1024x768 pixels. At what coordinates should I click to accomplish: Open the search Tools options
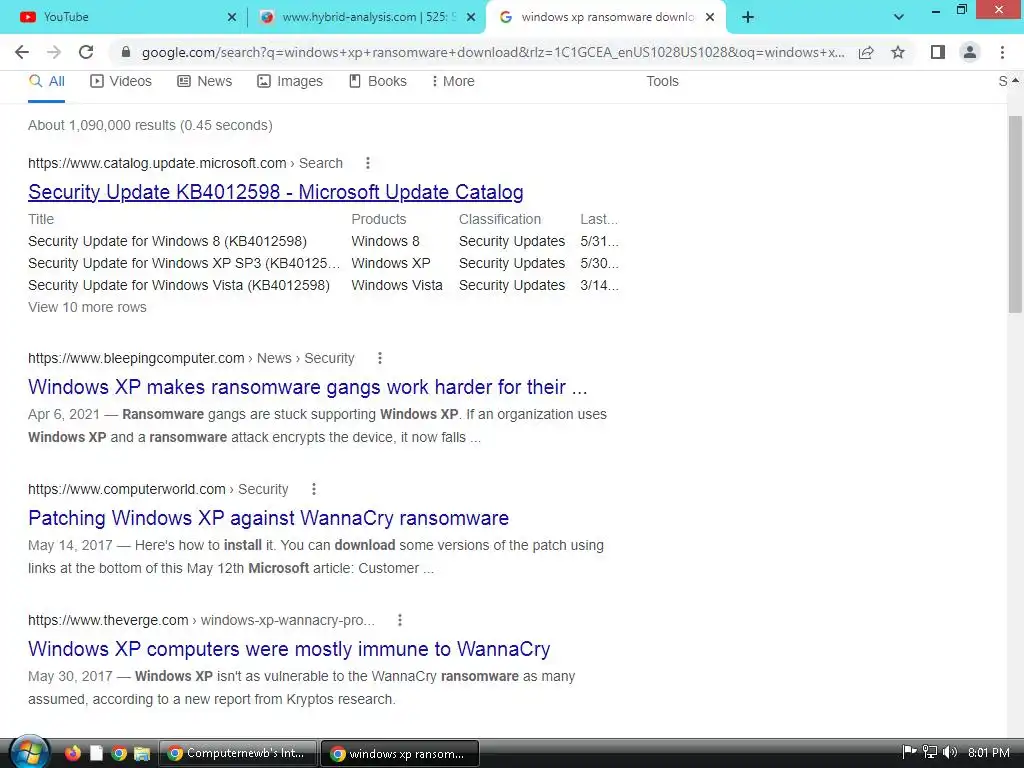click(x=662, y=82)
